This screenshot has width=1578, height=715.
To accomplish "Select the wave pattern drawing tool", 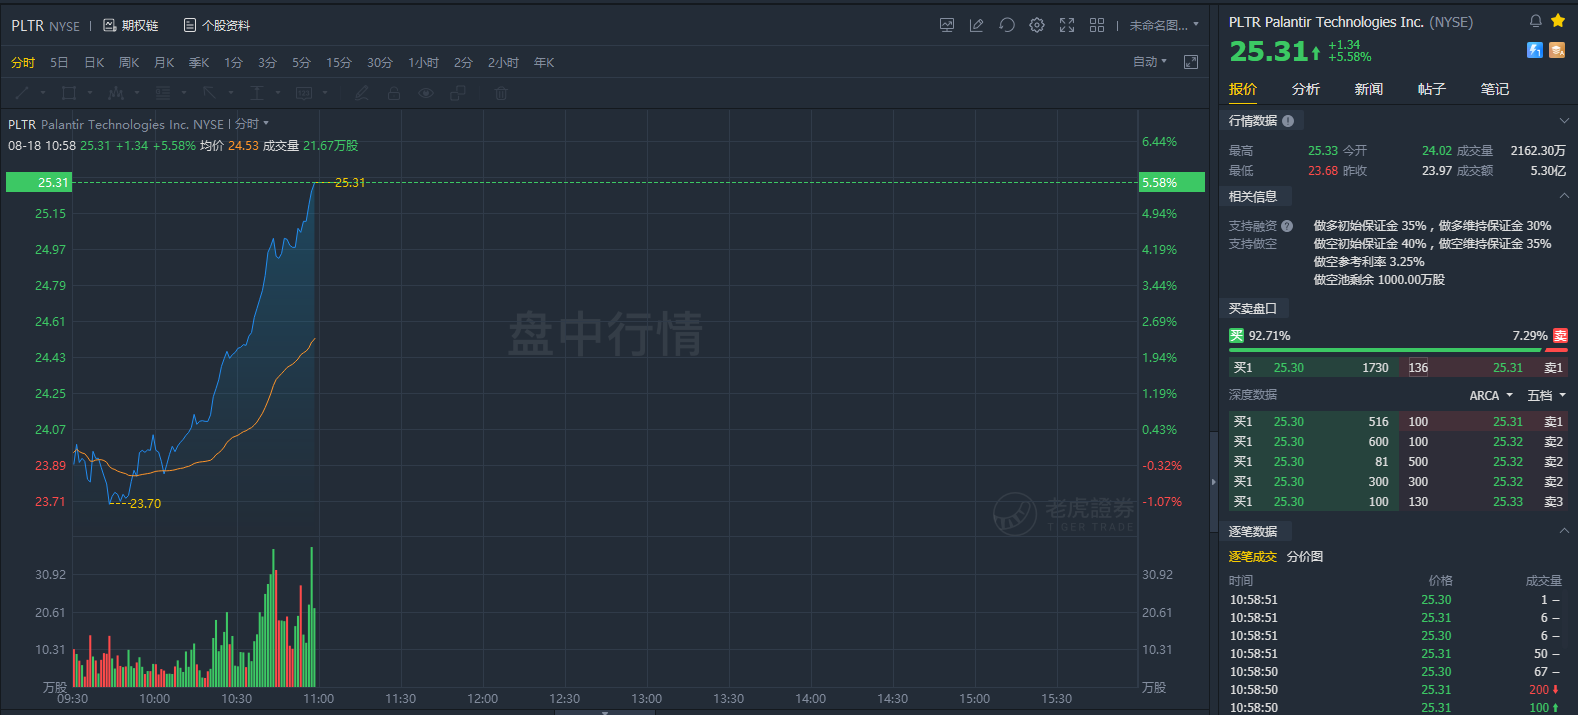I will 116,93.
